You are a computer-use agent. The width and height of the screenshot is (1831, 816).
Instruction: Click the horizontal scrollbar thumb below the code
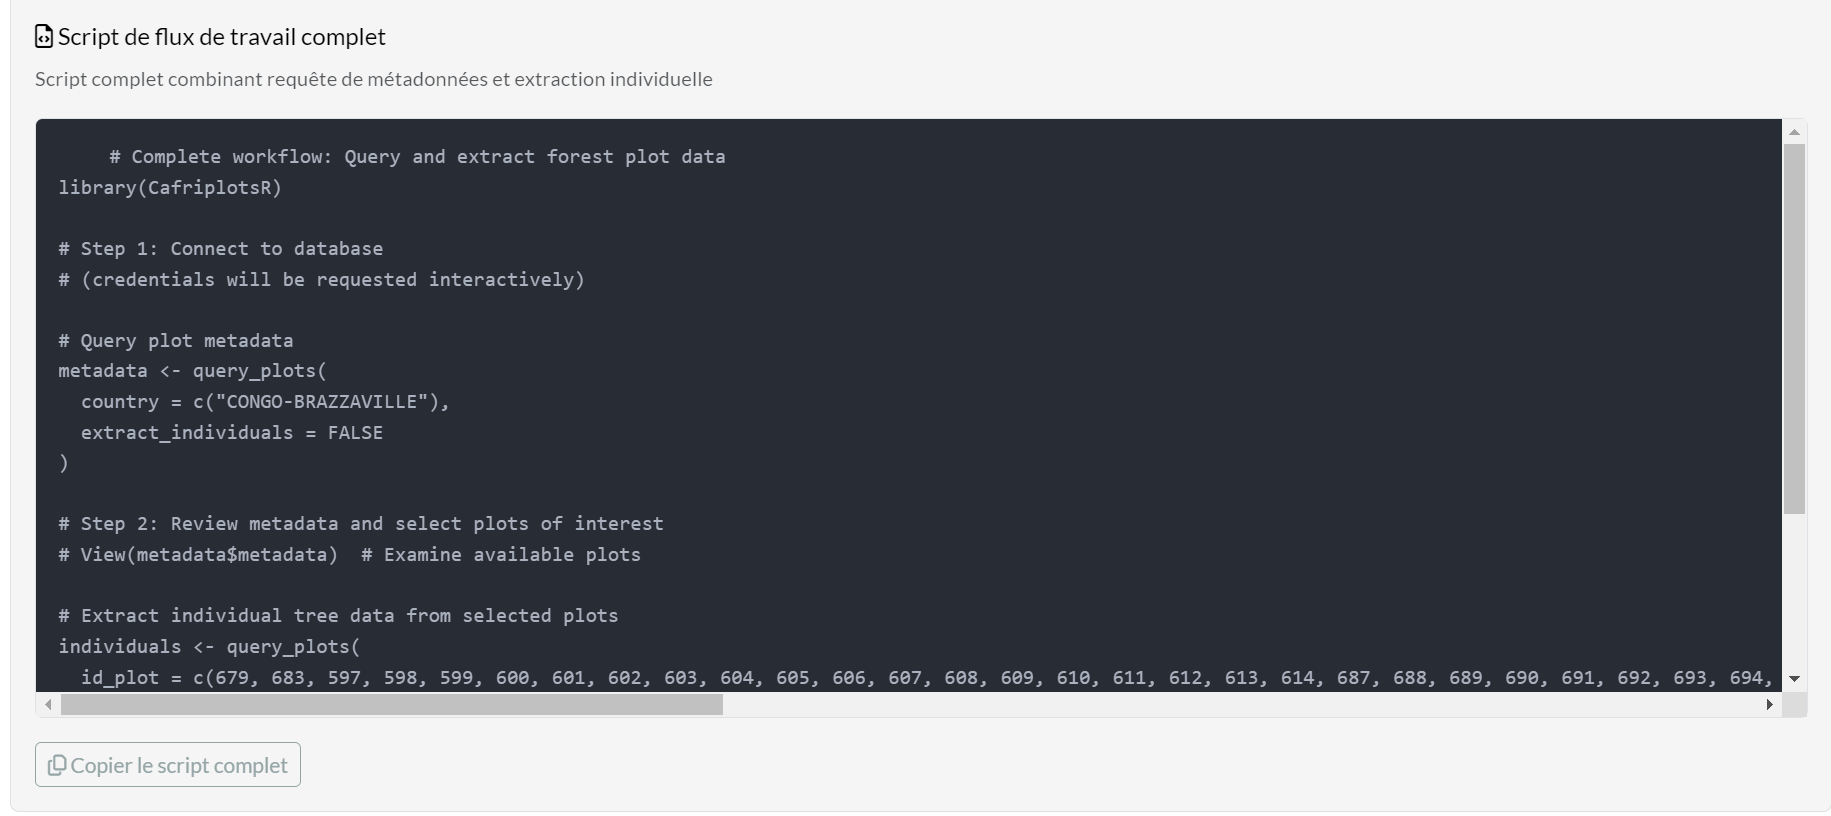click(x=390, y=703)
